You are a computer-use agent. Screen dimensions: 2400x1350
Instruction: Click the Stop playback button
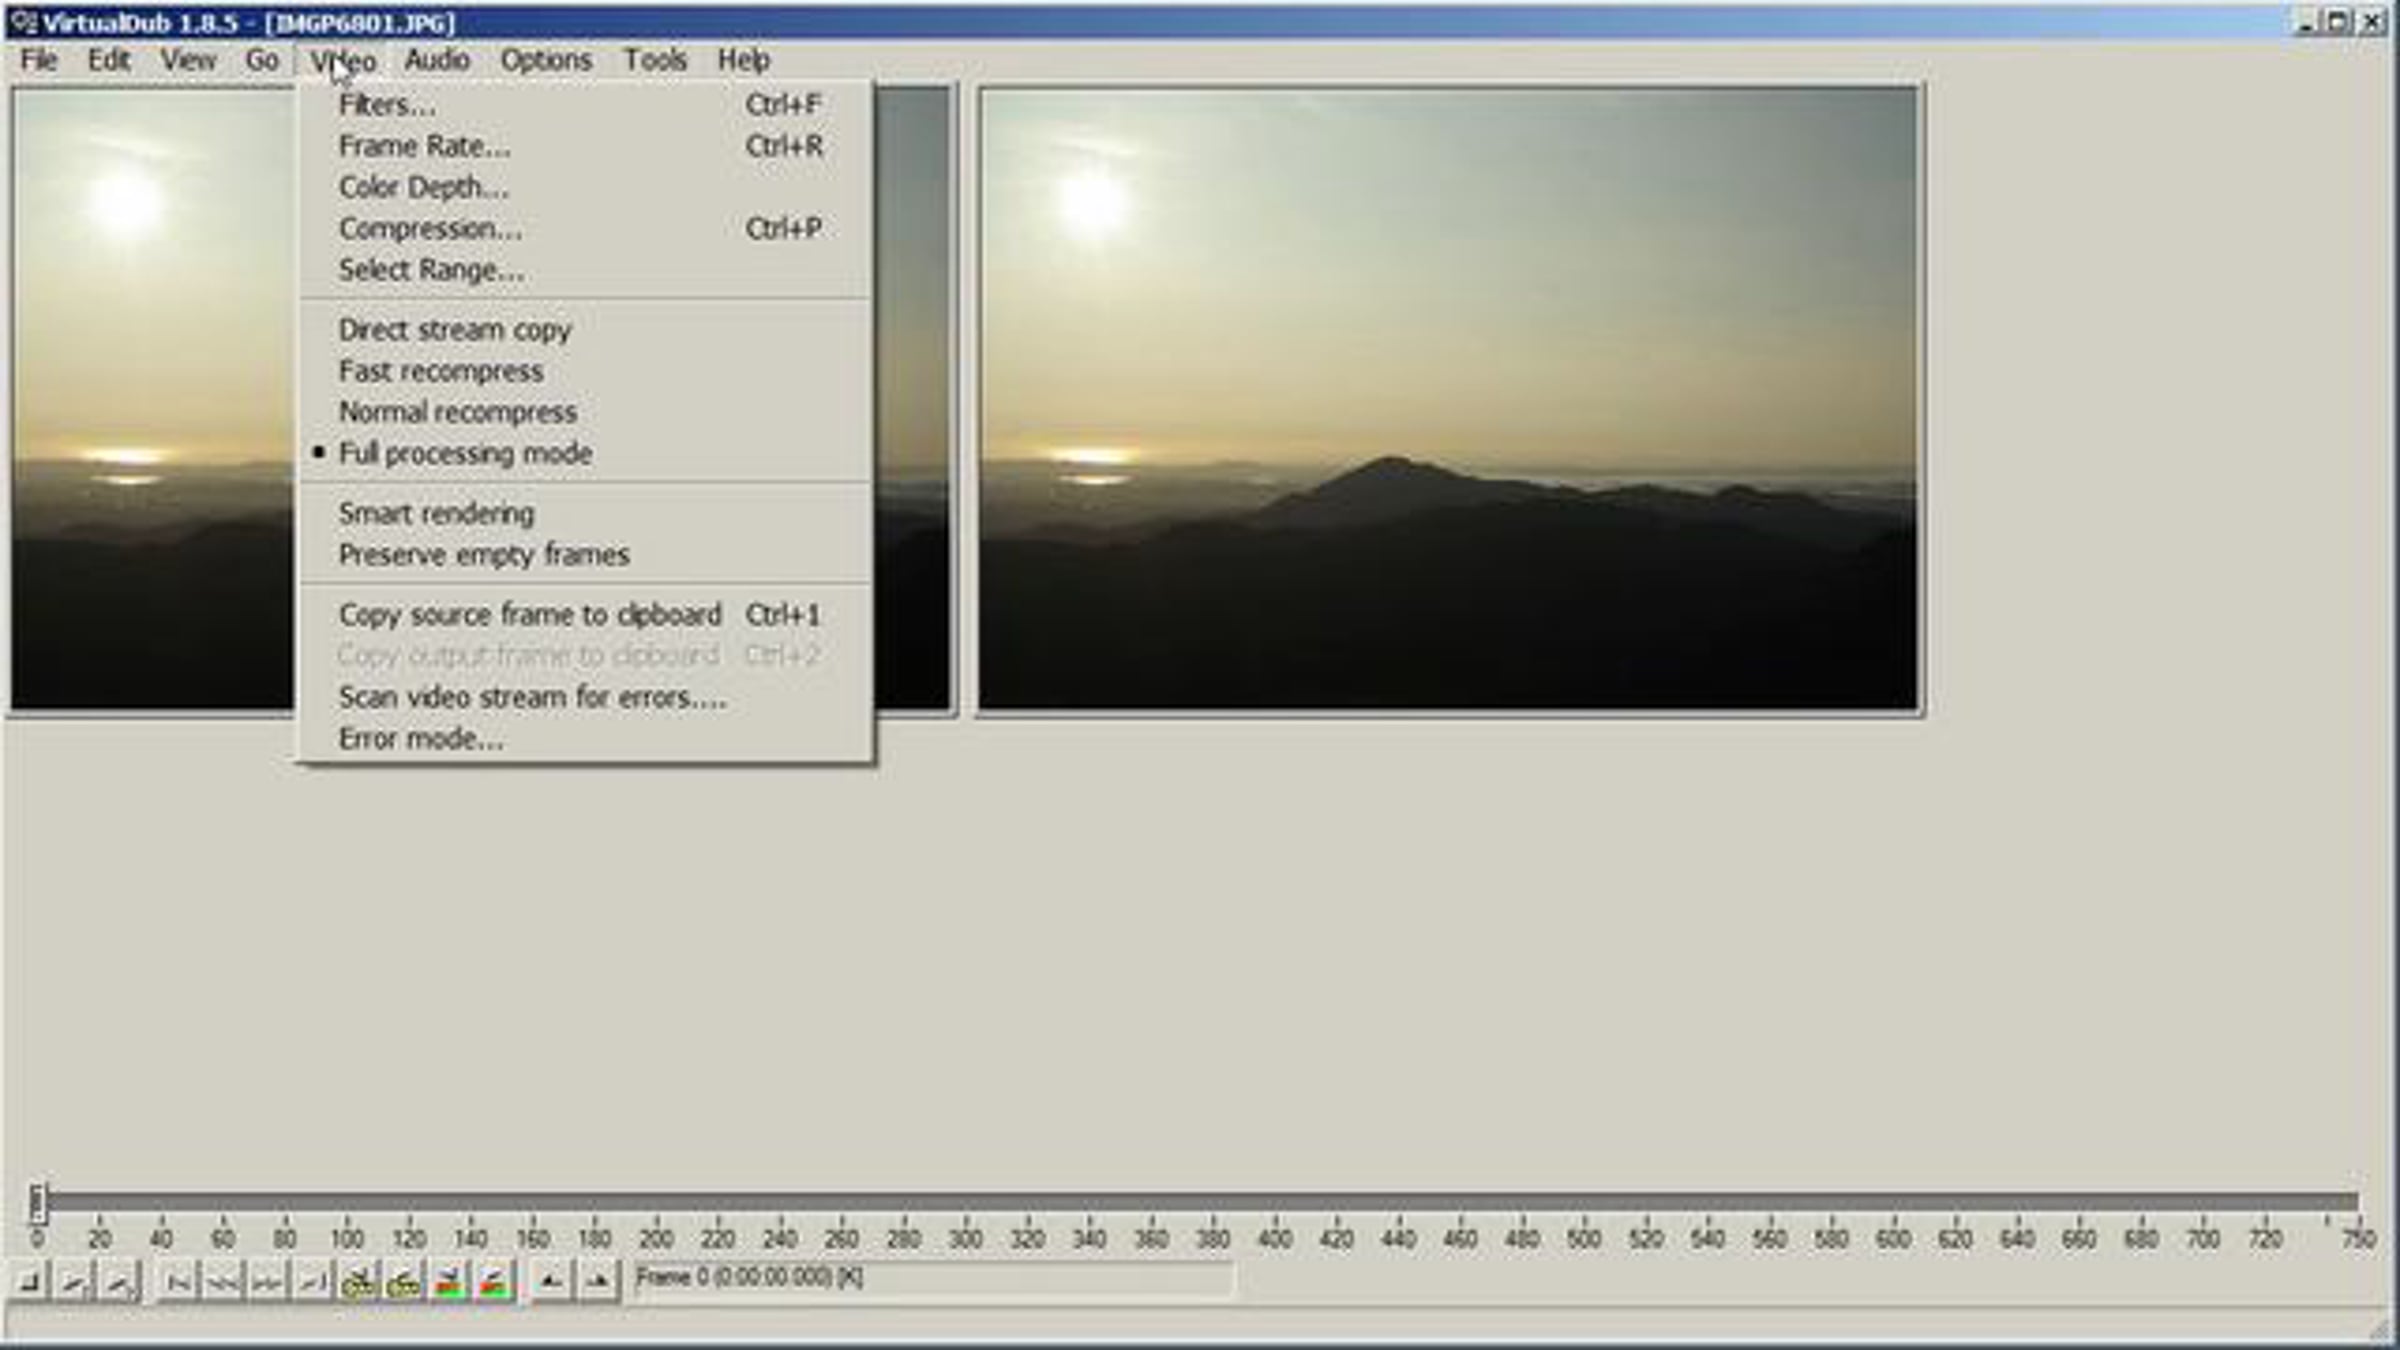(29, 1281)
